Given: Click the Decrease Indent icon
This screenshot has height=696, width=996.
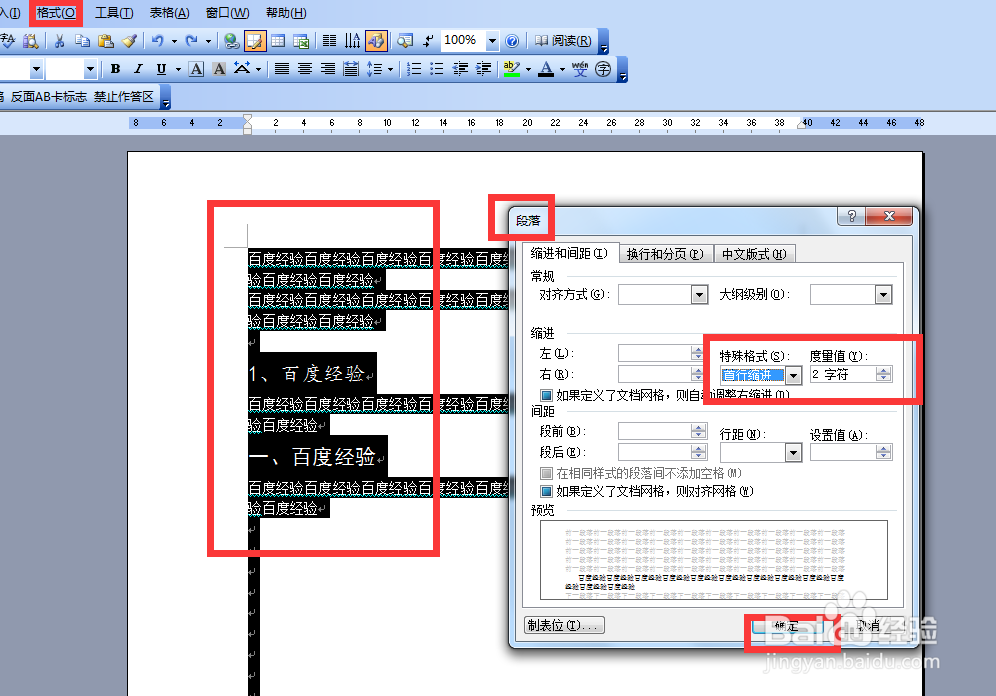Looking at the screenshot, I should [x=461, y=69].
